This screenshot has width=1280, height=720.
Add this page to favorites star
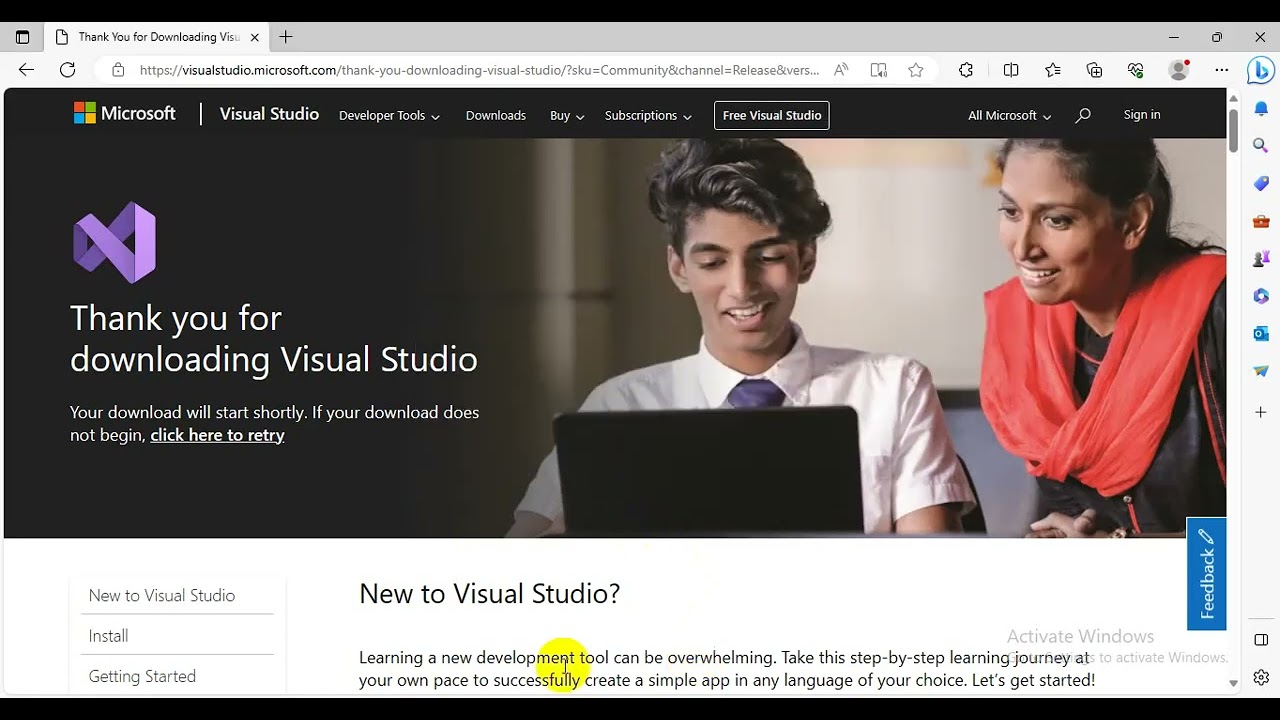coord(916,70)
